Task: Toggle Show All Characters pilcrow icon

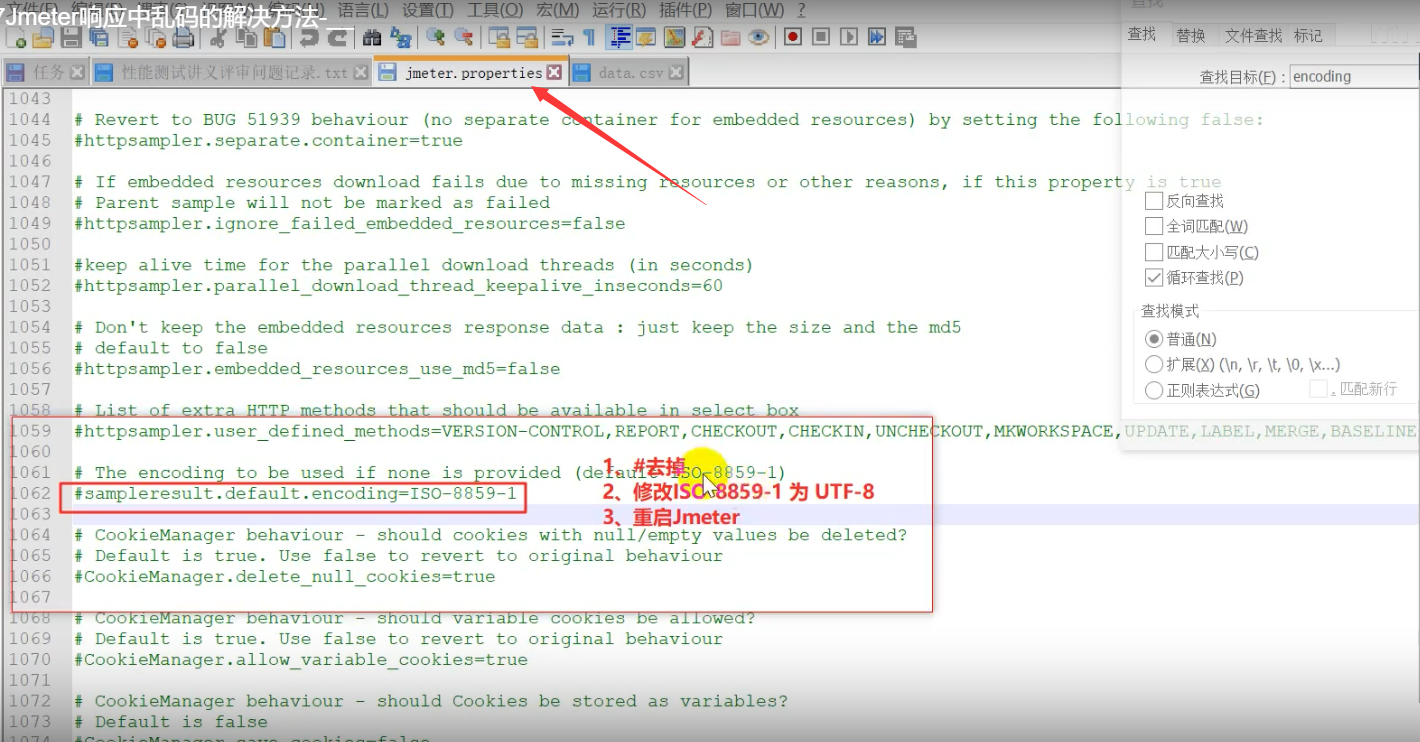Action: [589, 38]
